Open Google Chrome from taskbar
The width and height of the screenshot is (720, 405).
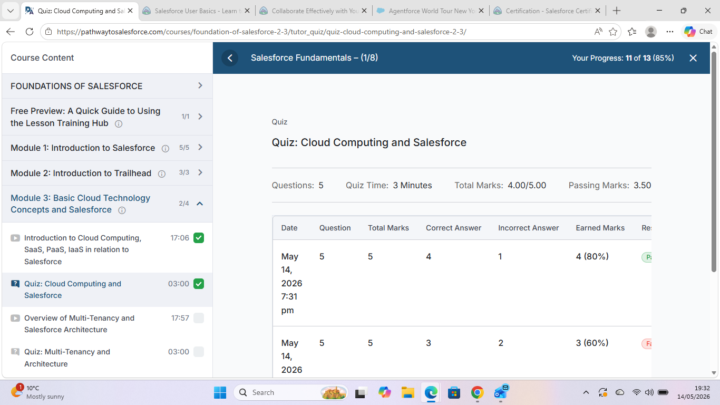477,393
